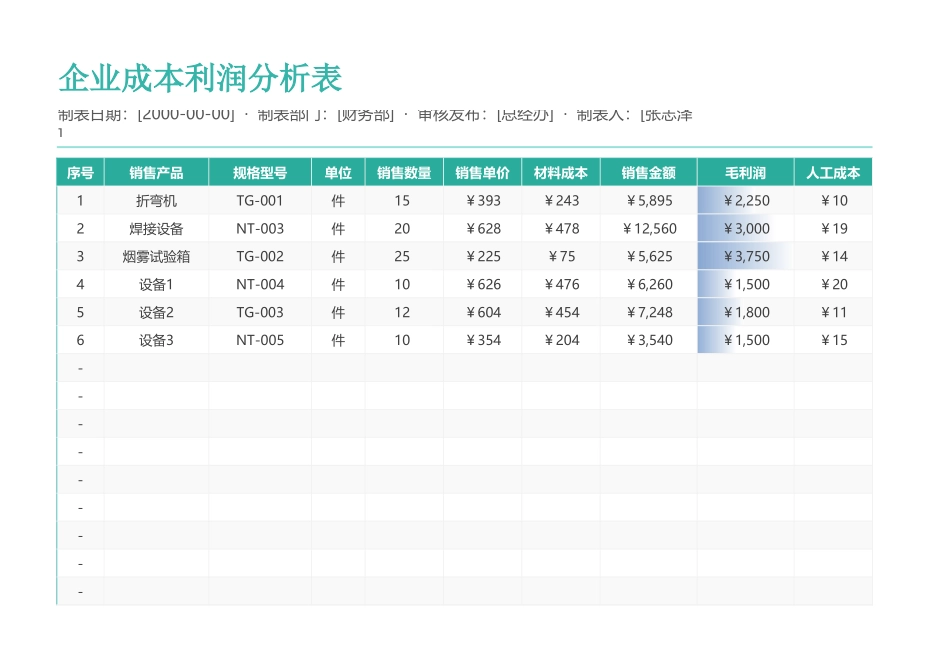Select the model cell TG-001
Screen dimensions: 950x672
click(x=260, y=200)
